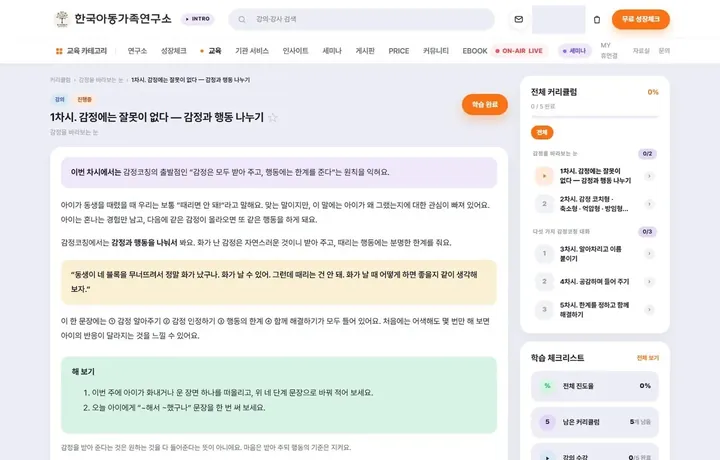Click the 학습 완료 button

[484, 104]
